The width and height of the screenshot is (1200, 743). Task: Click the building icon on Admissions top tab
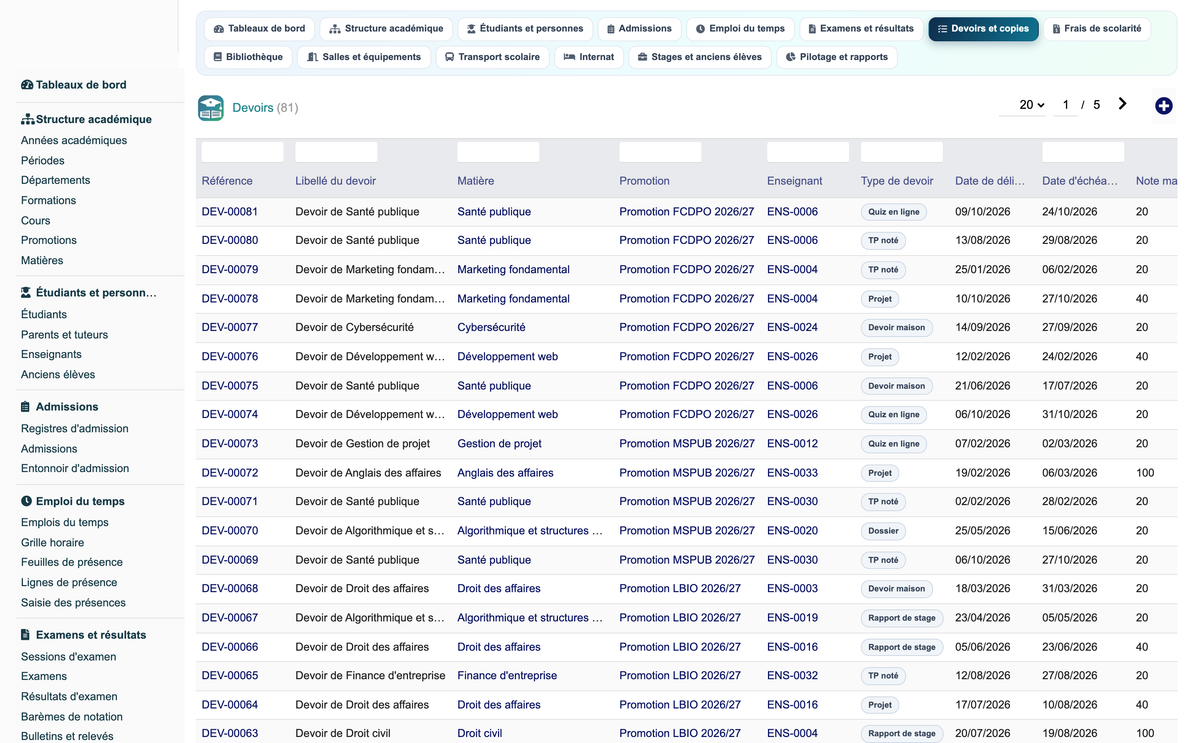[611, 29]
